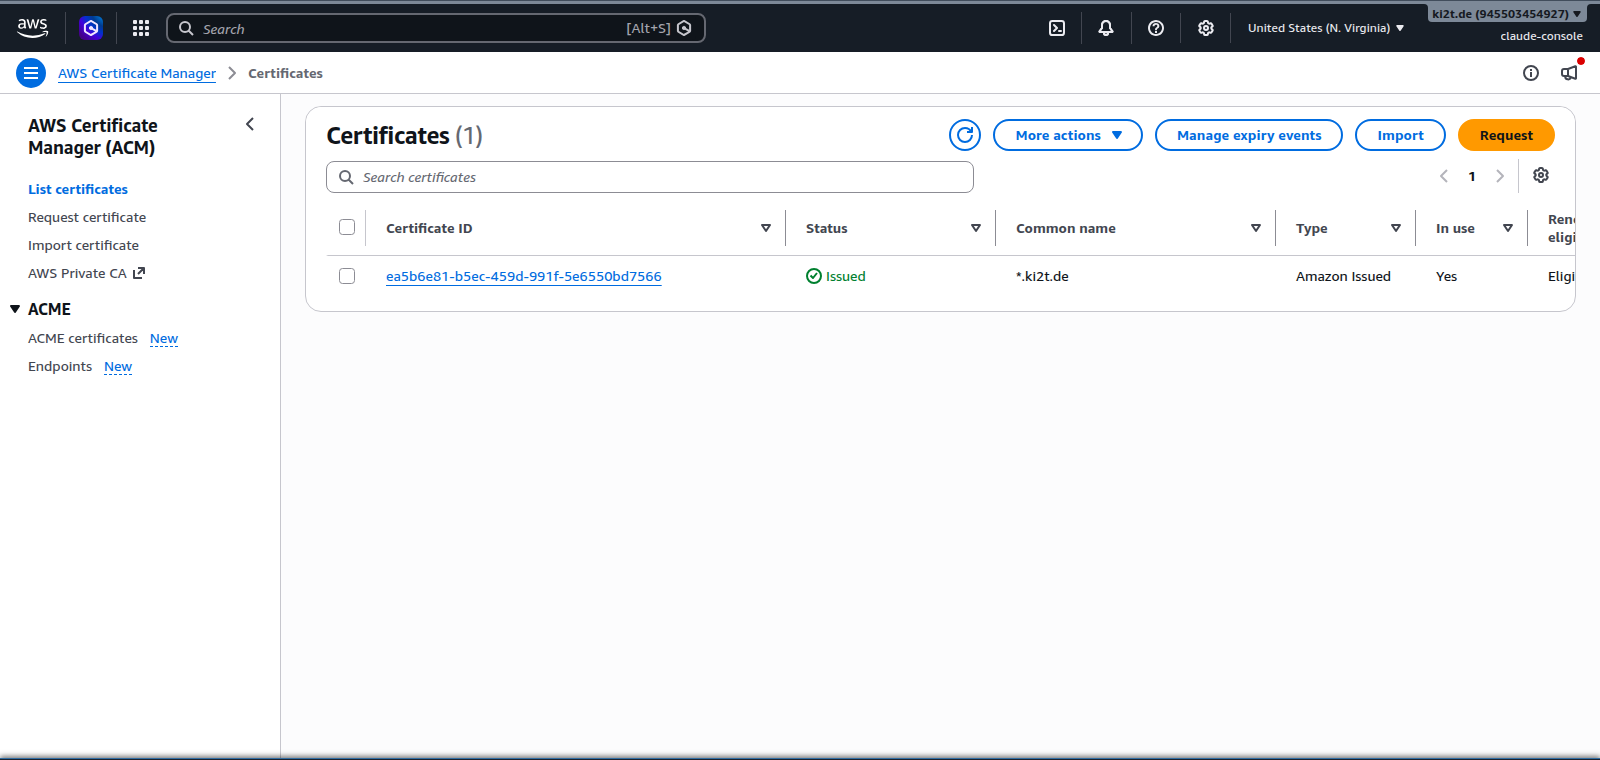Image resolution: width=1600 pixels, height=760 pixels.
Task: Click page number 1 in pagination
Action: (1472, 176)
